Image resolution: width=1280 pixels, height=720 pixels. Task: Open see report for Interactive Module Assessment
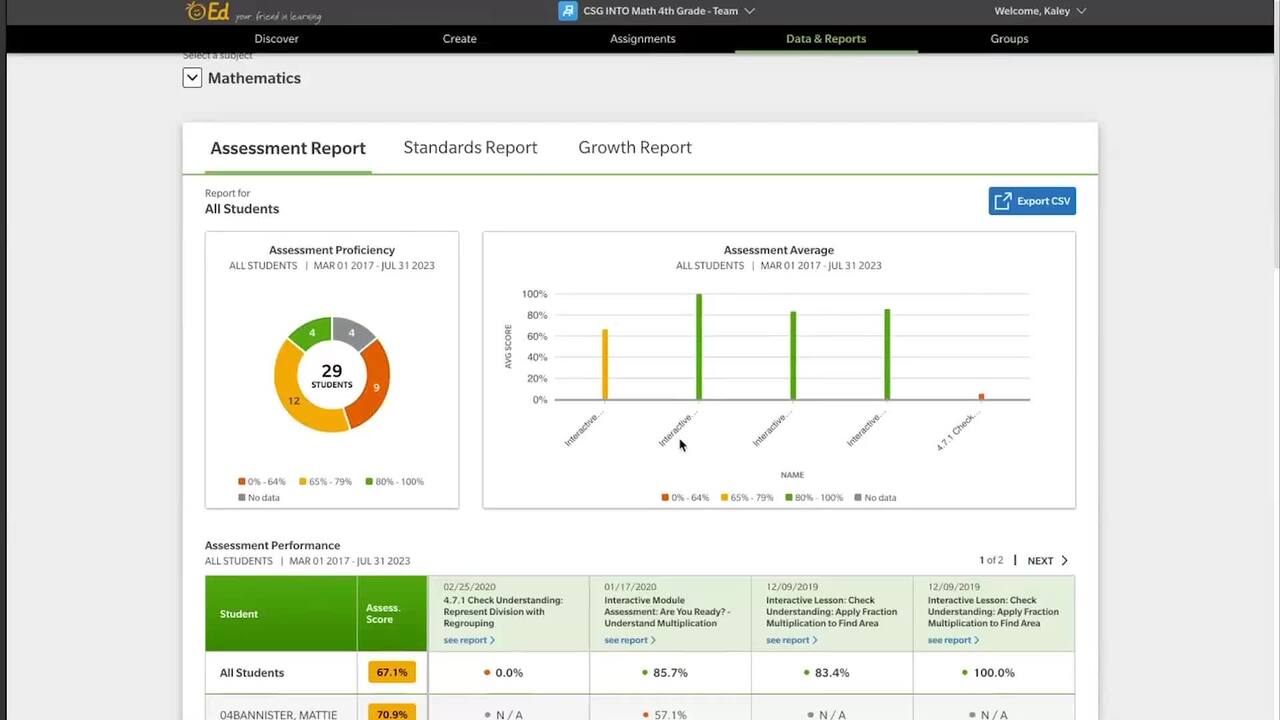(x=629, y=640)
